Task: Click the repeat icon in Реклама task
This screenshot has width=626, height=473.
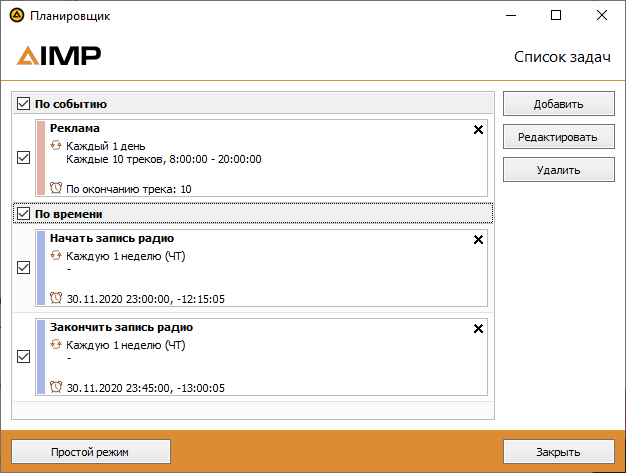Action: point(56,145)
